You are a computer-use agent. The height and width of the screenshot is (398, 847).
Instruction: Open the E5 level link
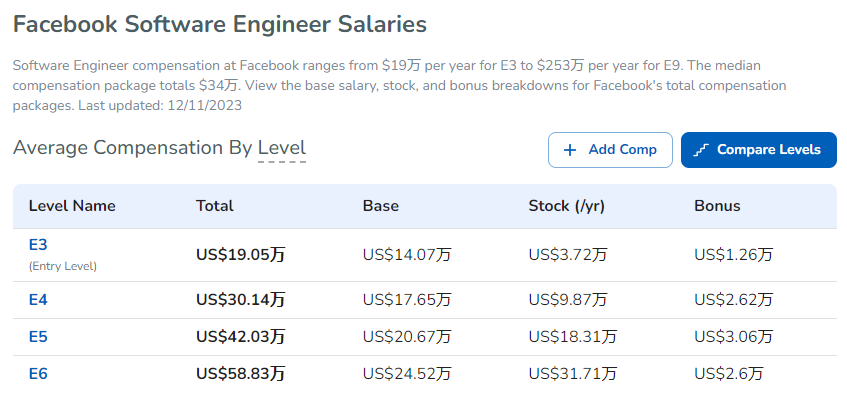(38, 337)
